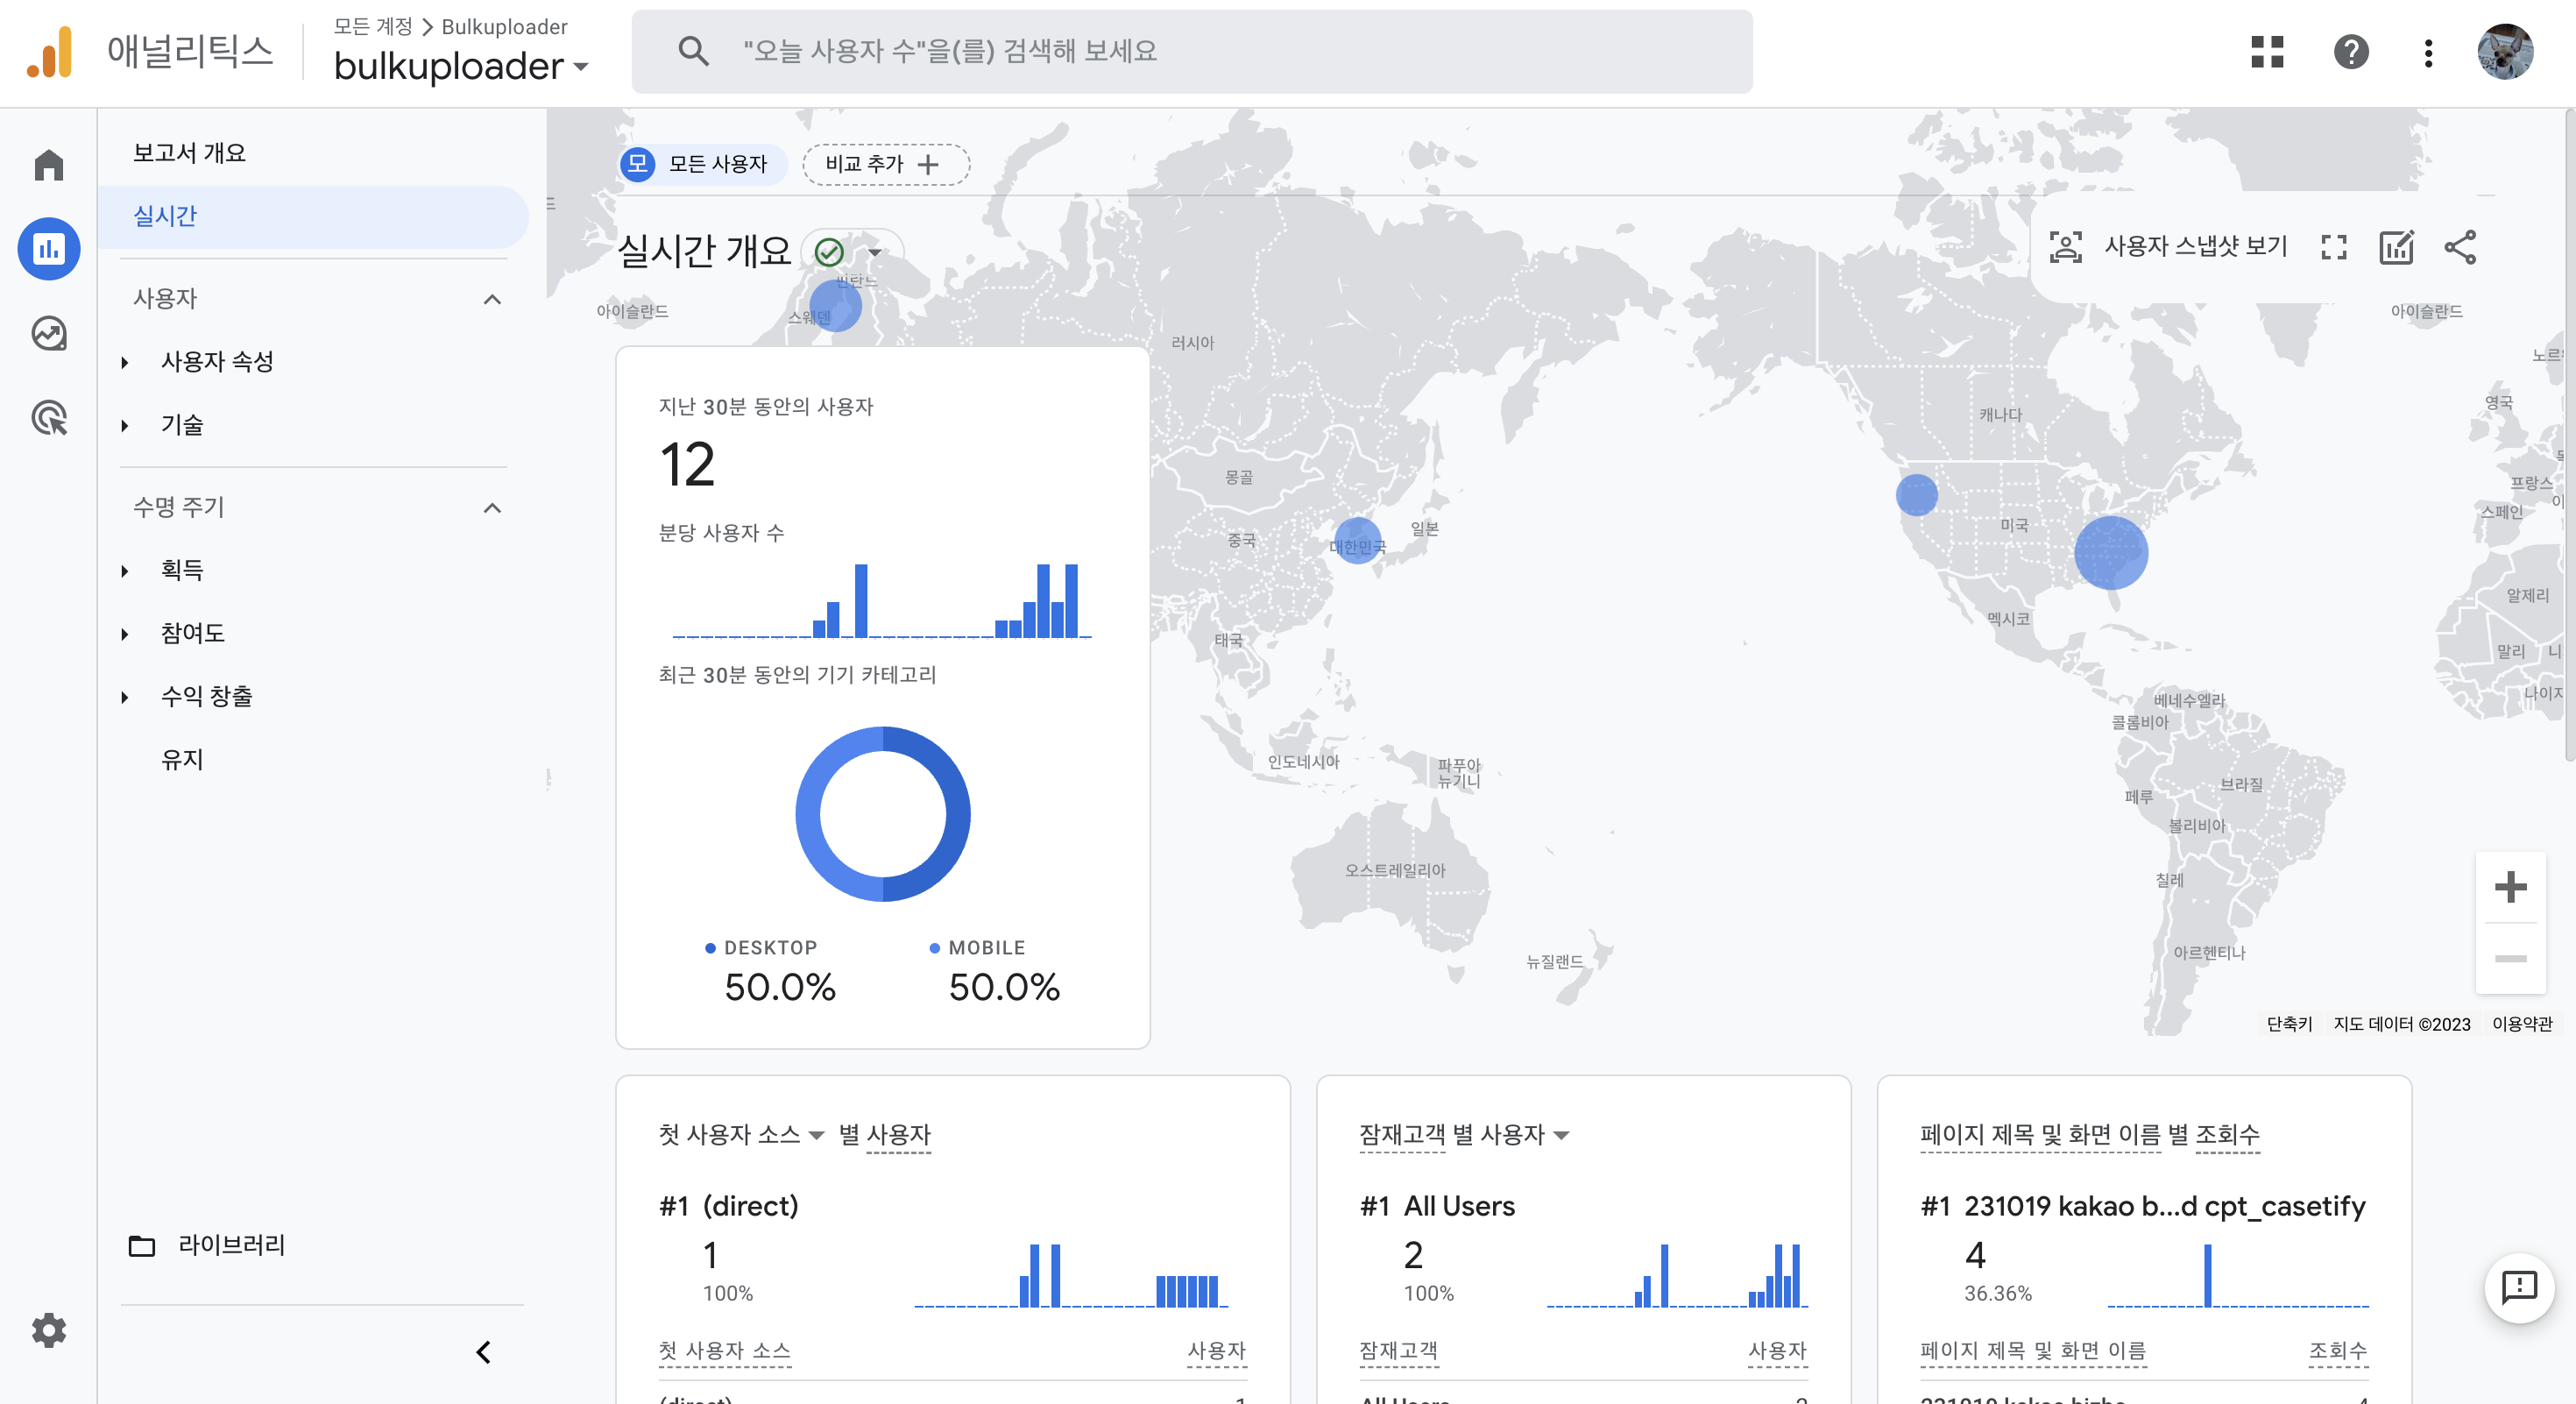
Task: Open 보고서 개요 in the sidebar
Action: (x=190, y=153)
